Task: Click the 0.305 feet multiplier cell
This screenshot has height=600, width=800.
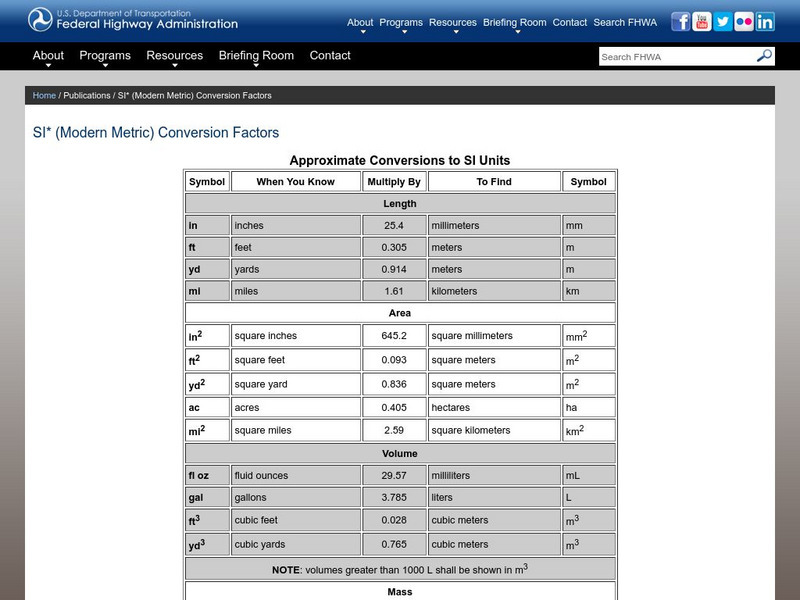Action: [394, 247]
